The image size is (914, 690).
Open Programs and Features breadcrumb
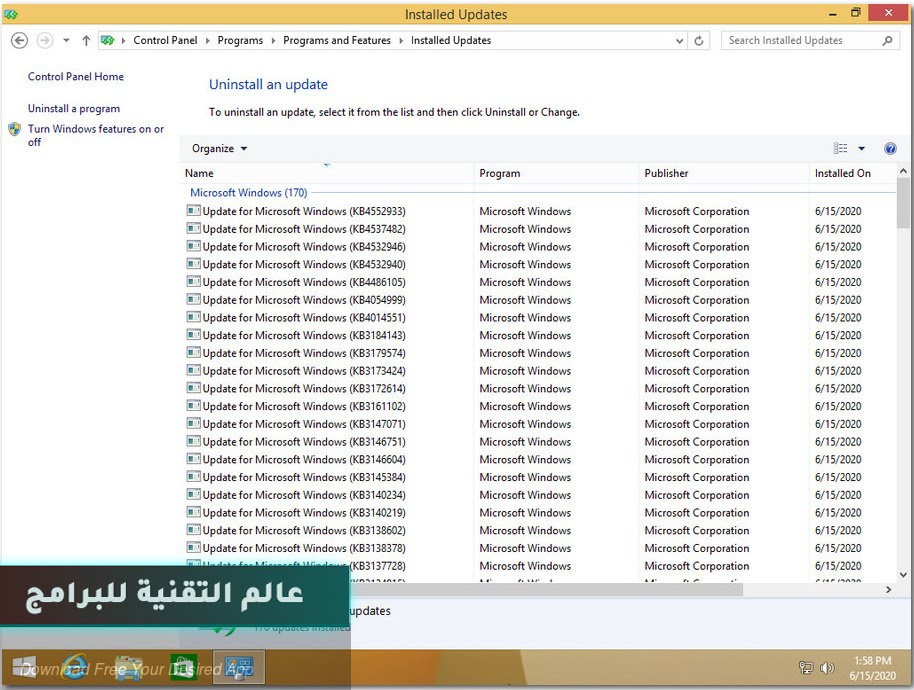(337, 40)
